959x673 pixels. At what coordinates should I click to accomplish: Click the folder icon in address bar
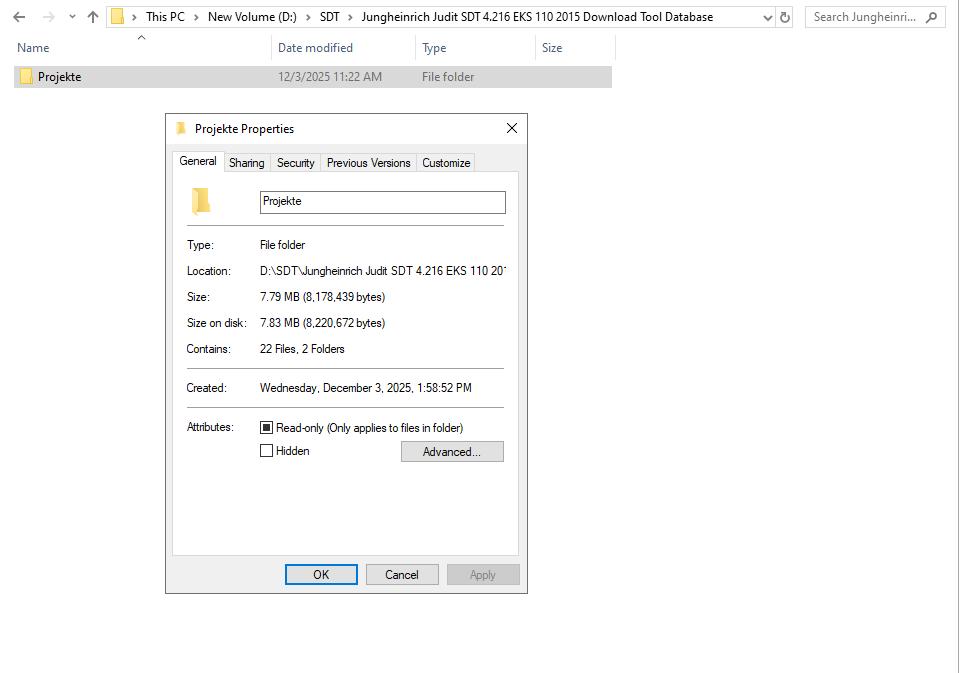[117, 17]
